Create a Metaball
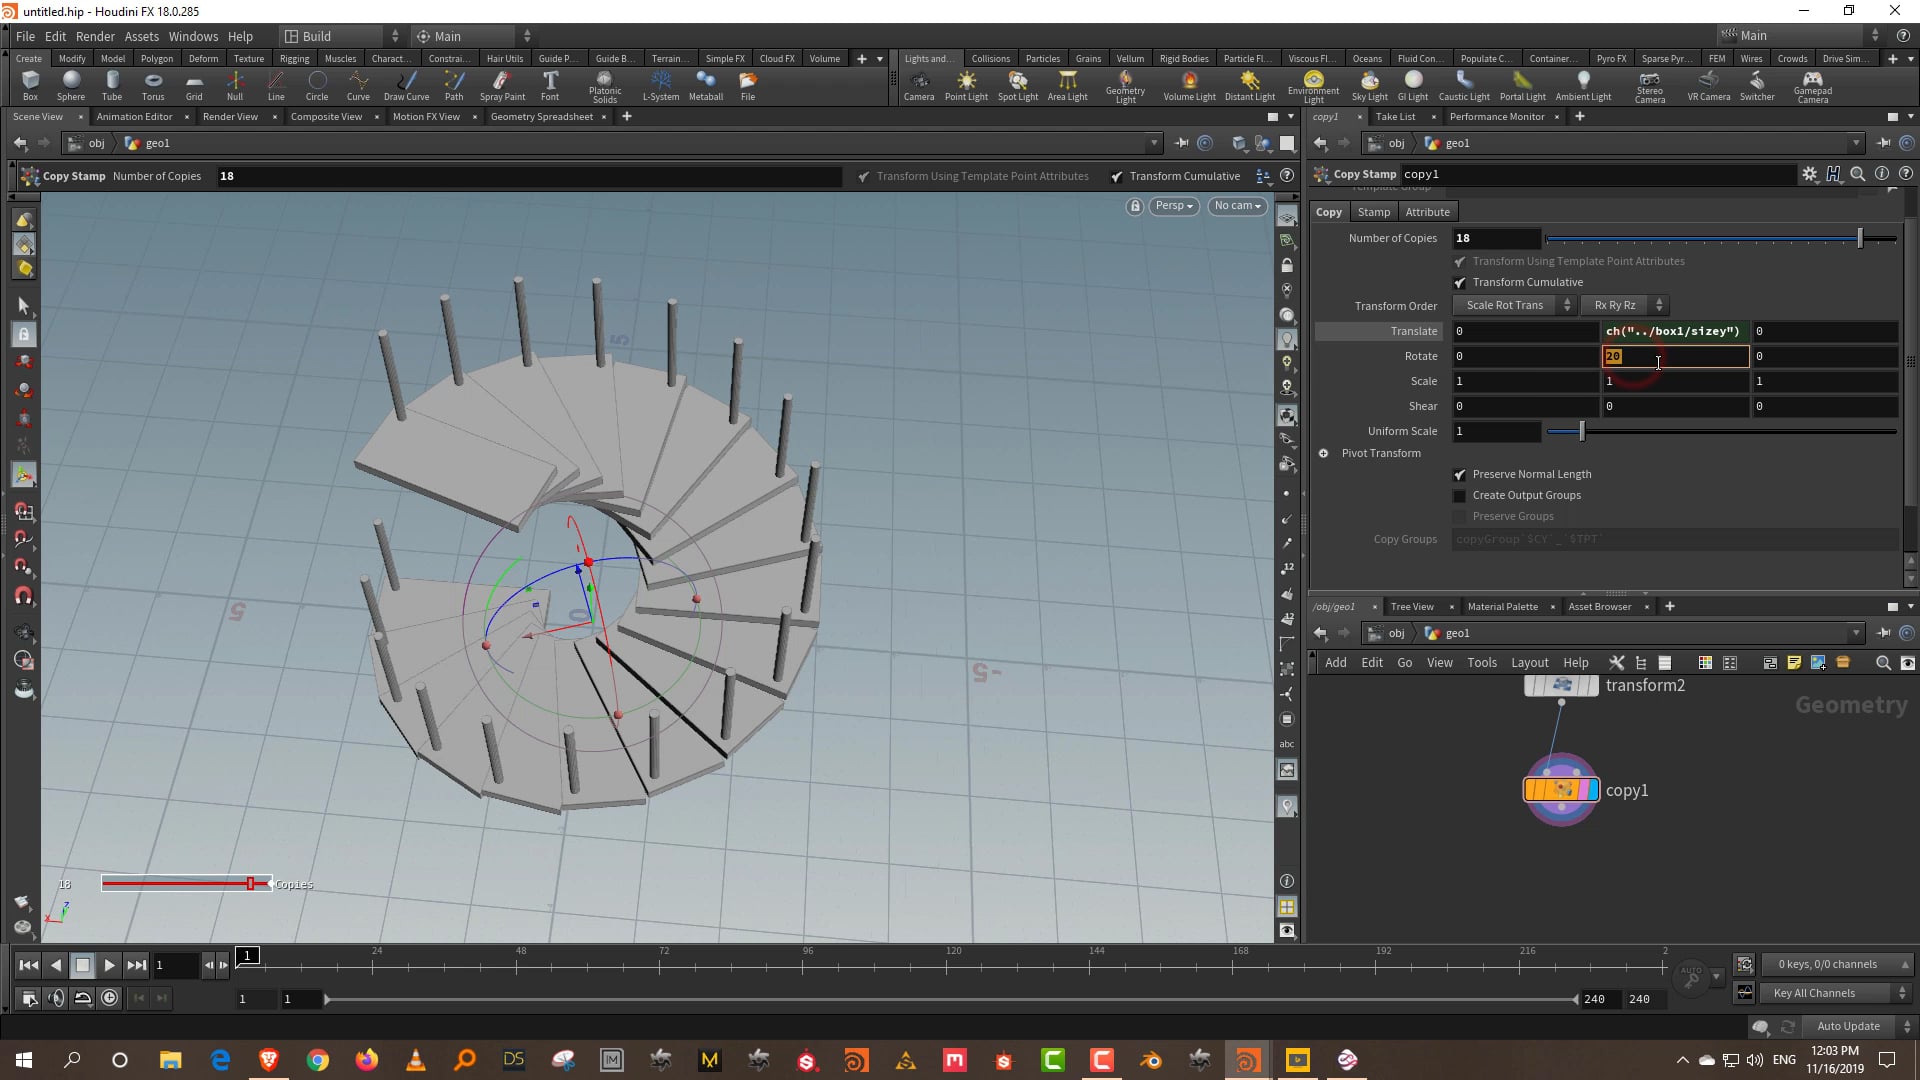The image size is (1920, 1080). pos(705,87)
